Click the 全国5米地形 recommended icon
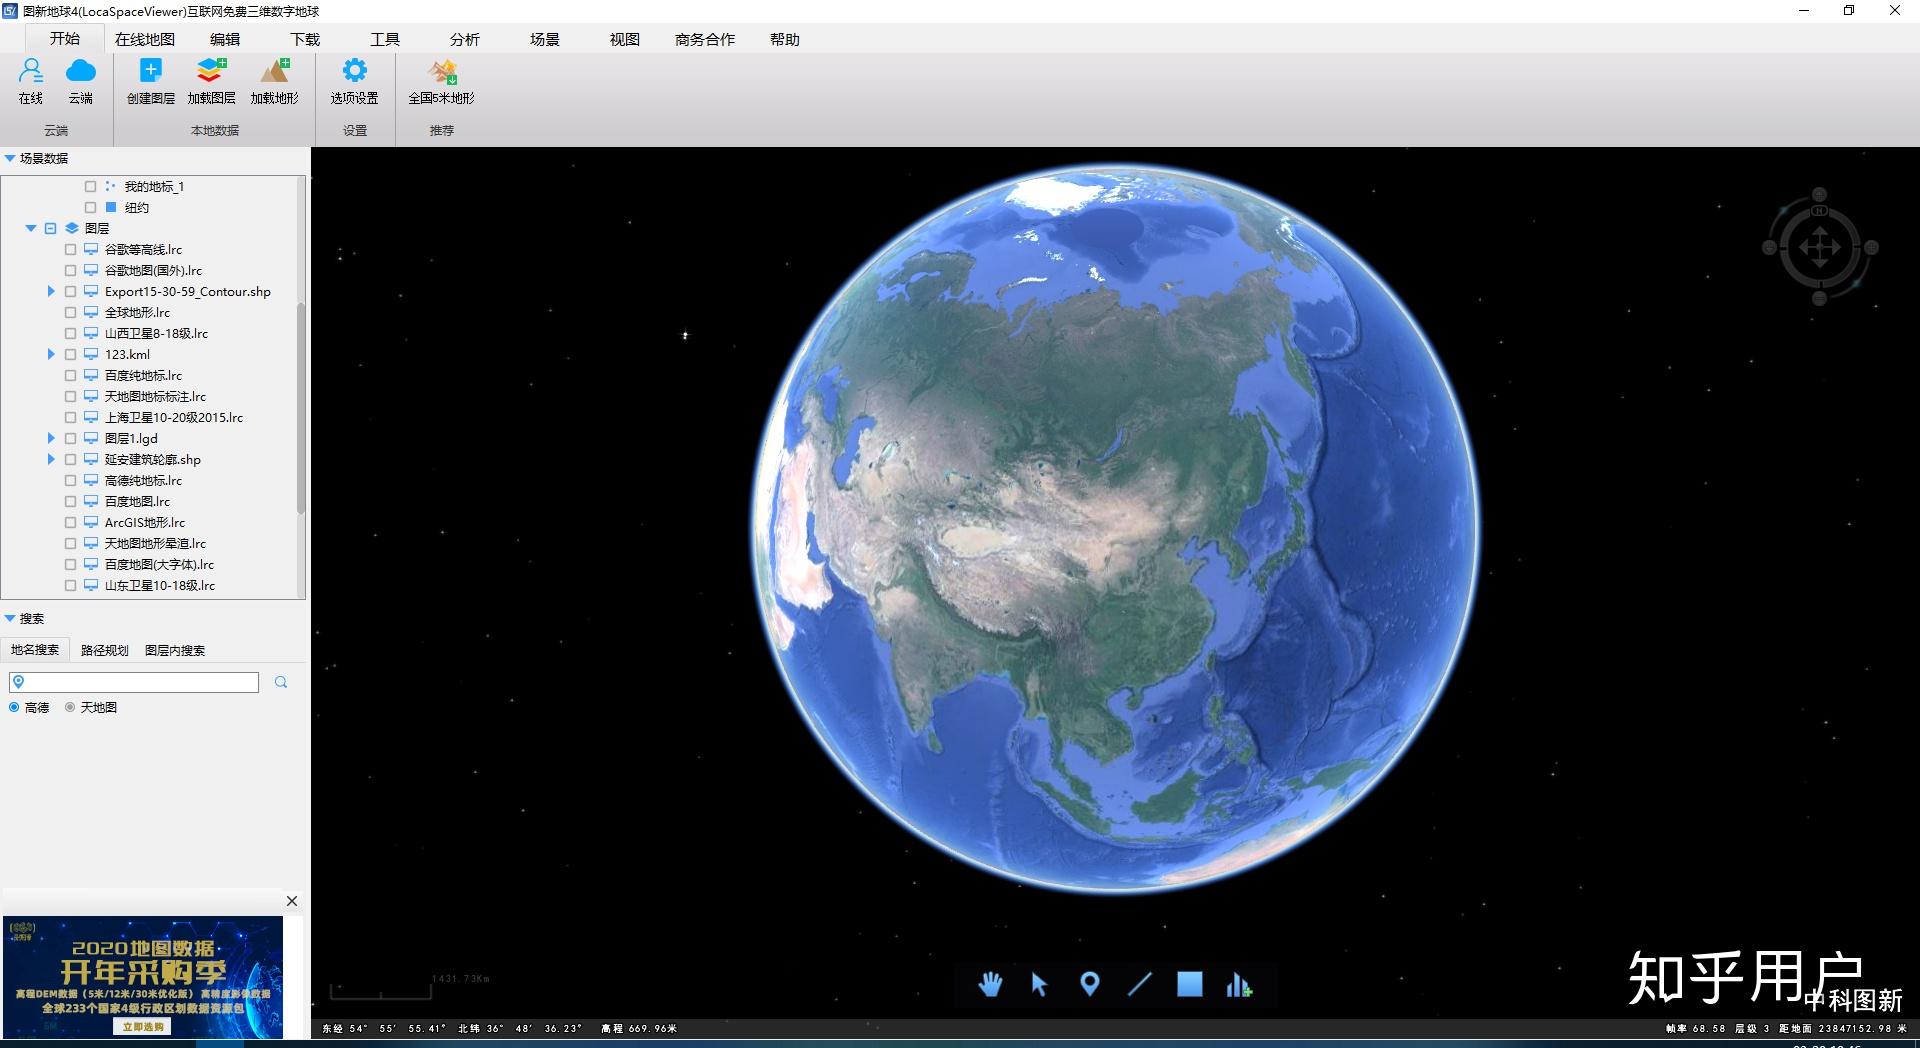Viewport: 1920px width, 1048px height. [442, 71]
